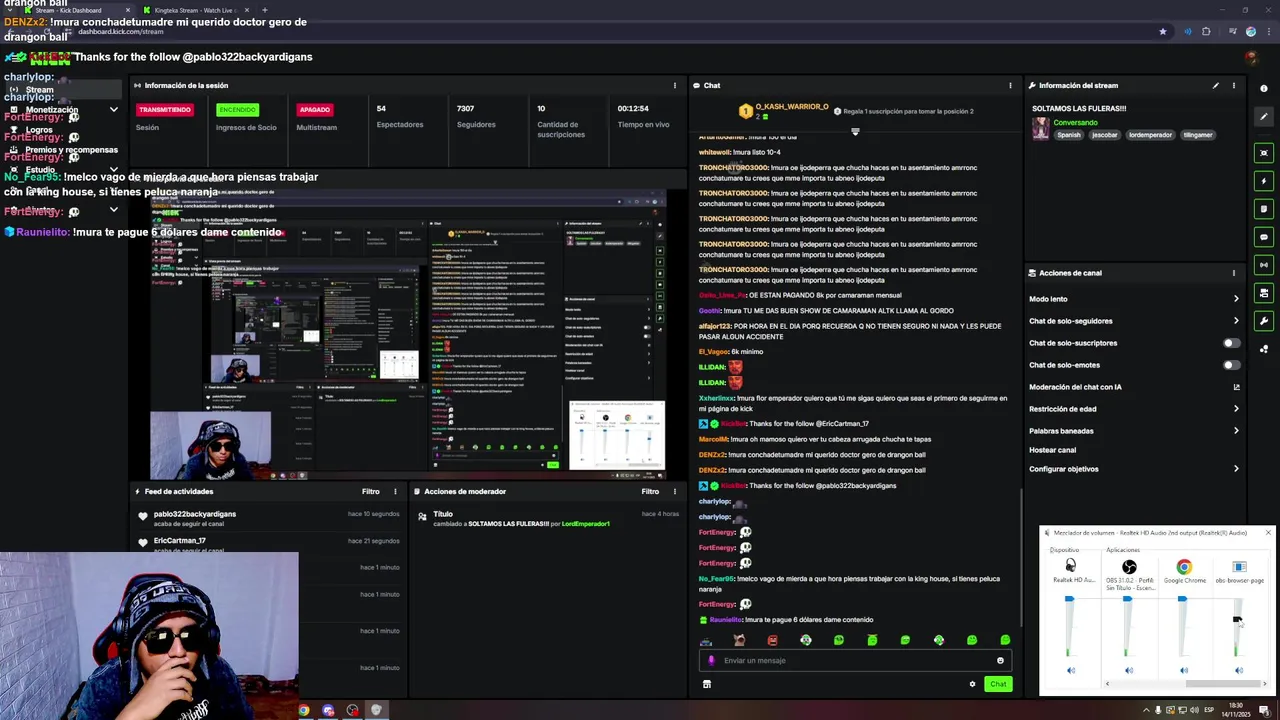Open pablo322backyardigans activity entry

pyautogui.click(x=270, y=518)
